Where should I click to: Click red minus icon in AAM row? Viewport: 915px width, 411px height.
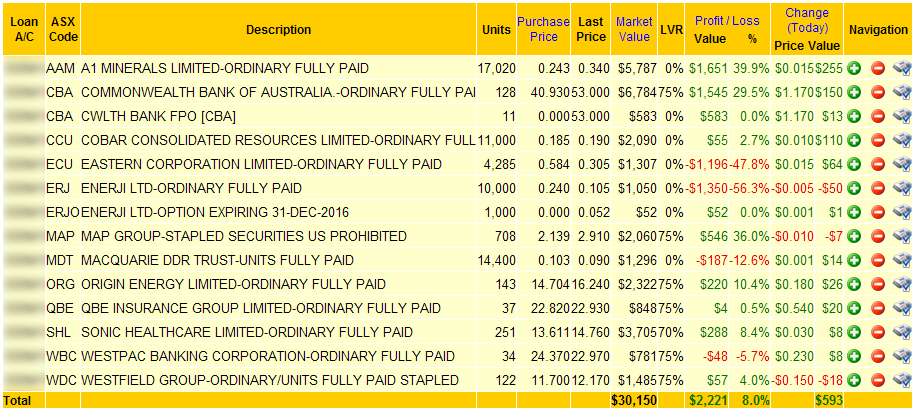878,68
